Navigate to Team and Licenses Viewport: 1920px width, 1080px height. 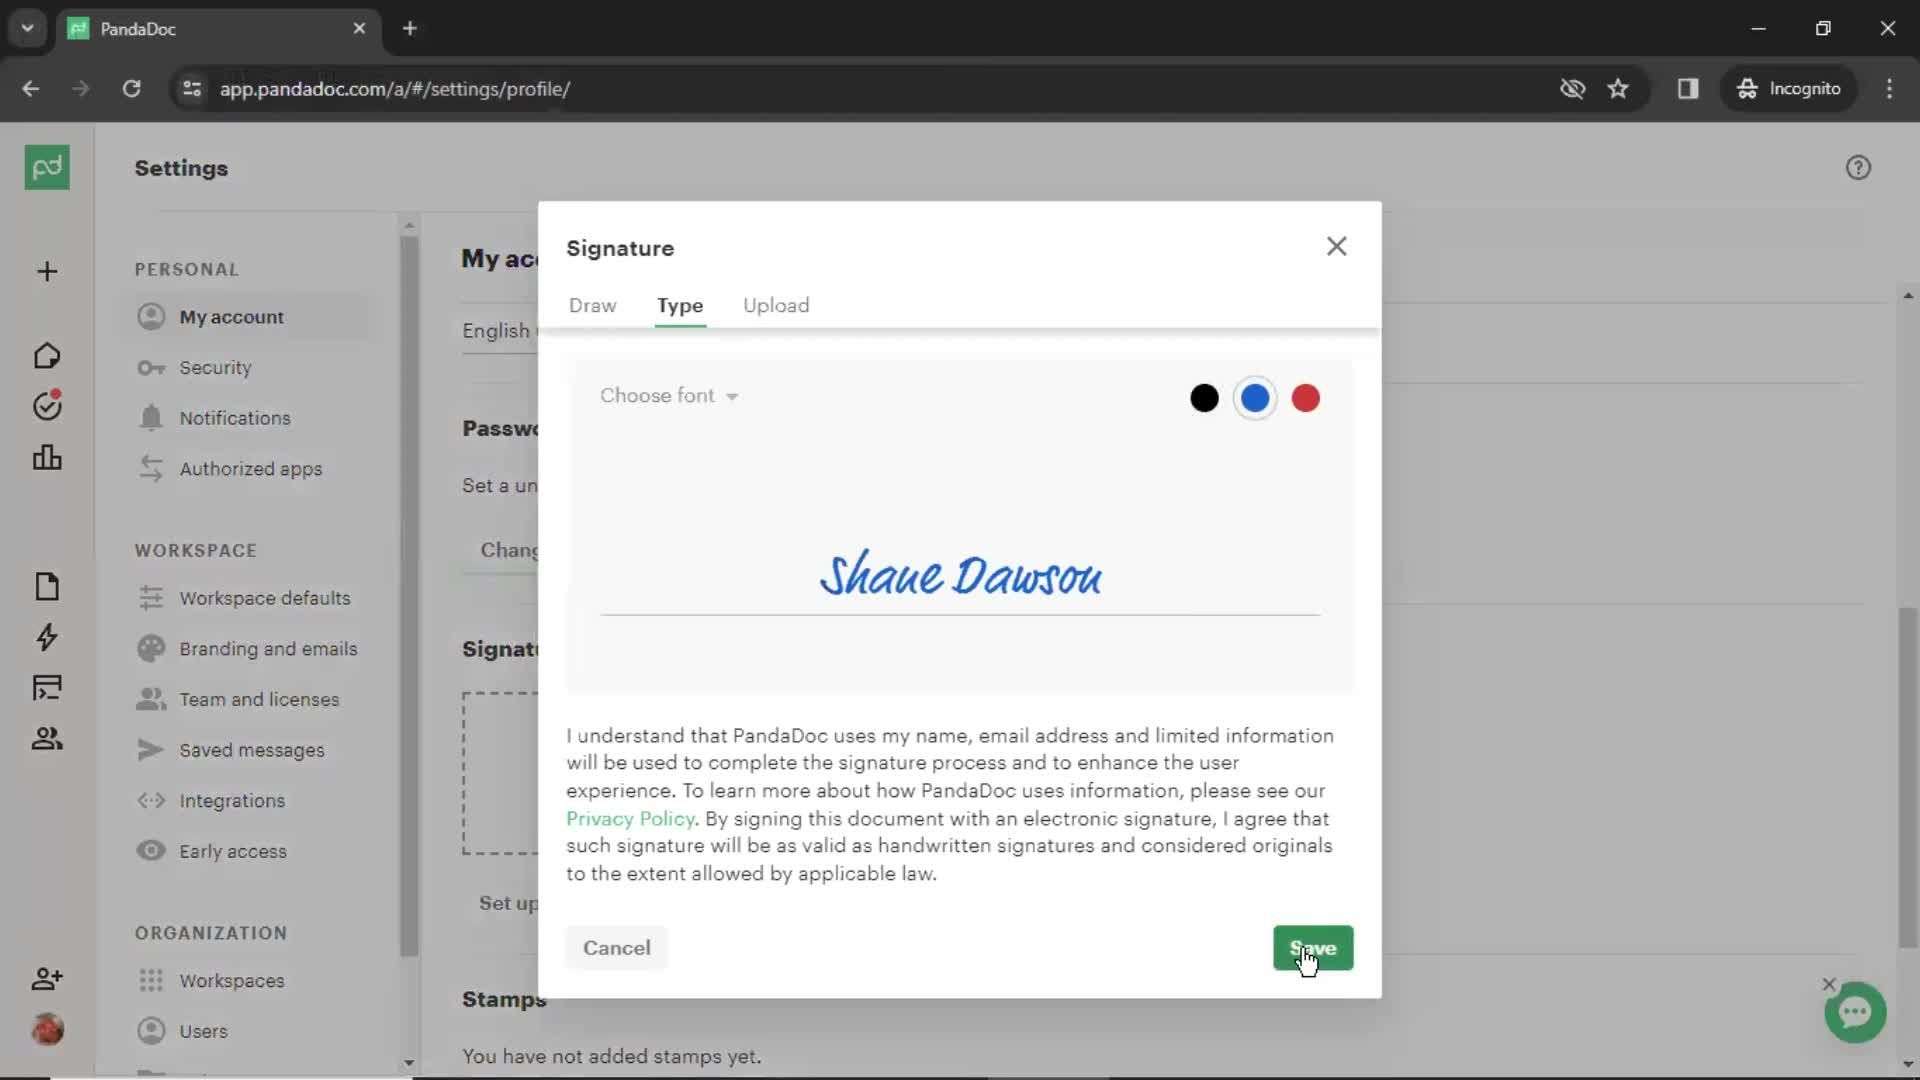[x=261, y=699]
